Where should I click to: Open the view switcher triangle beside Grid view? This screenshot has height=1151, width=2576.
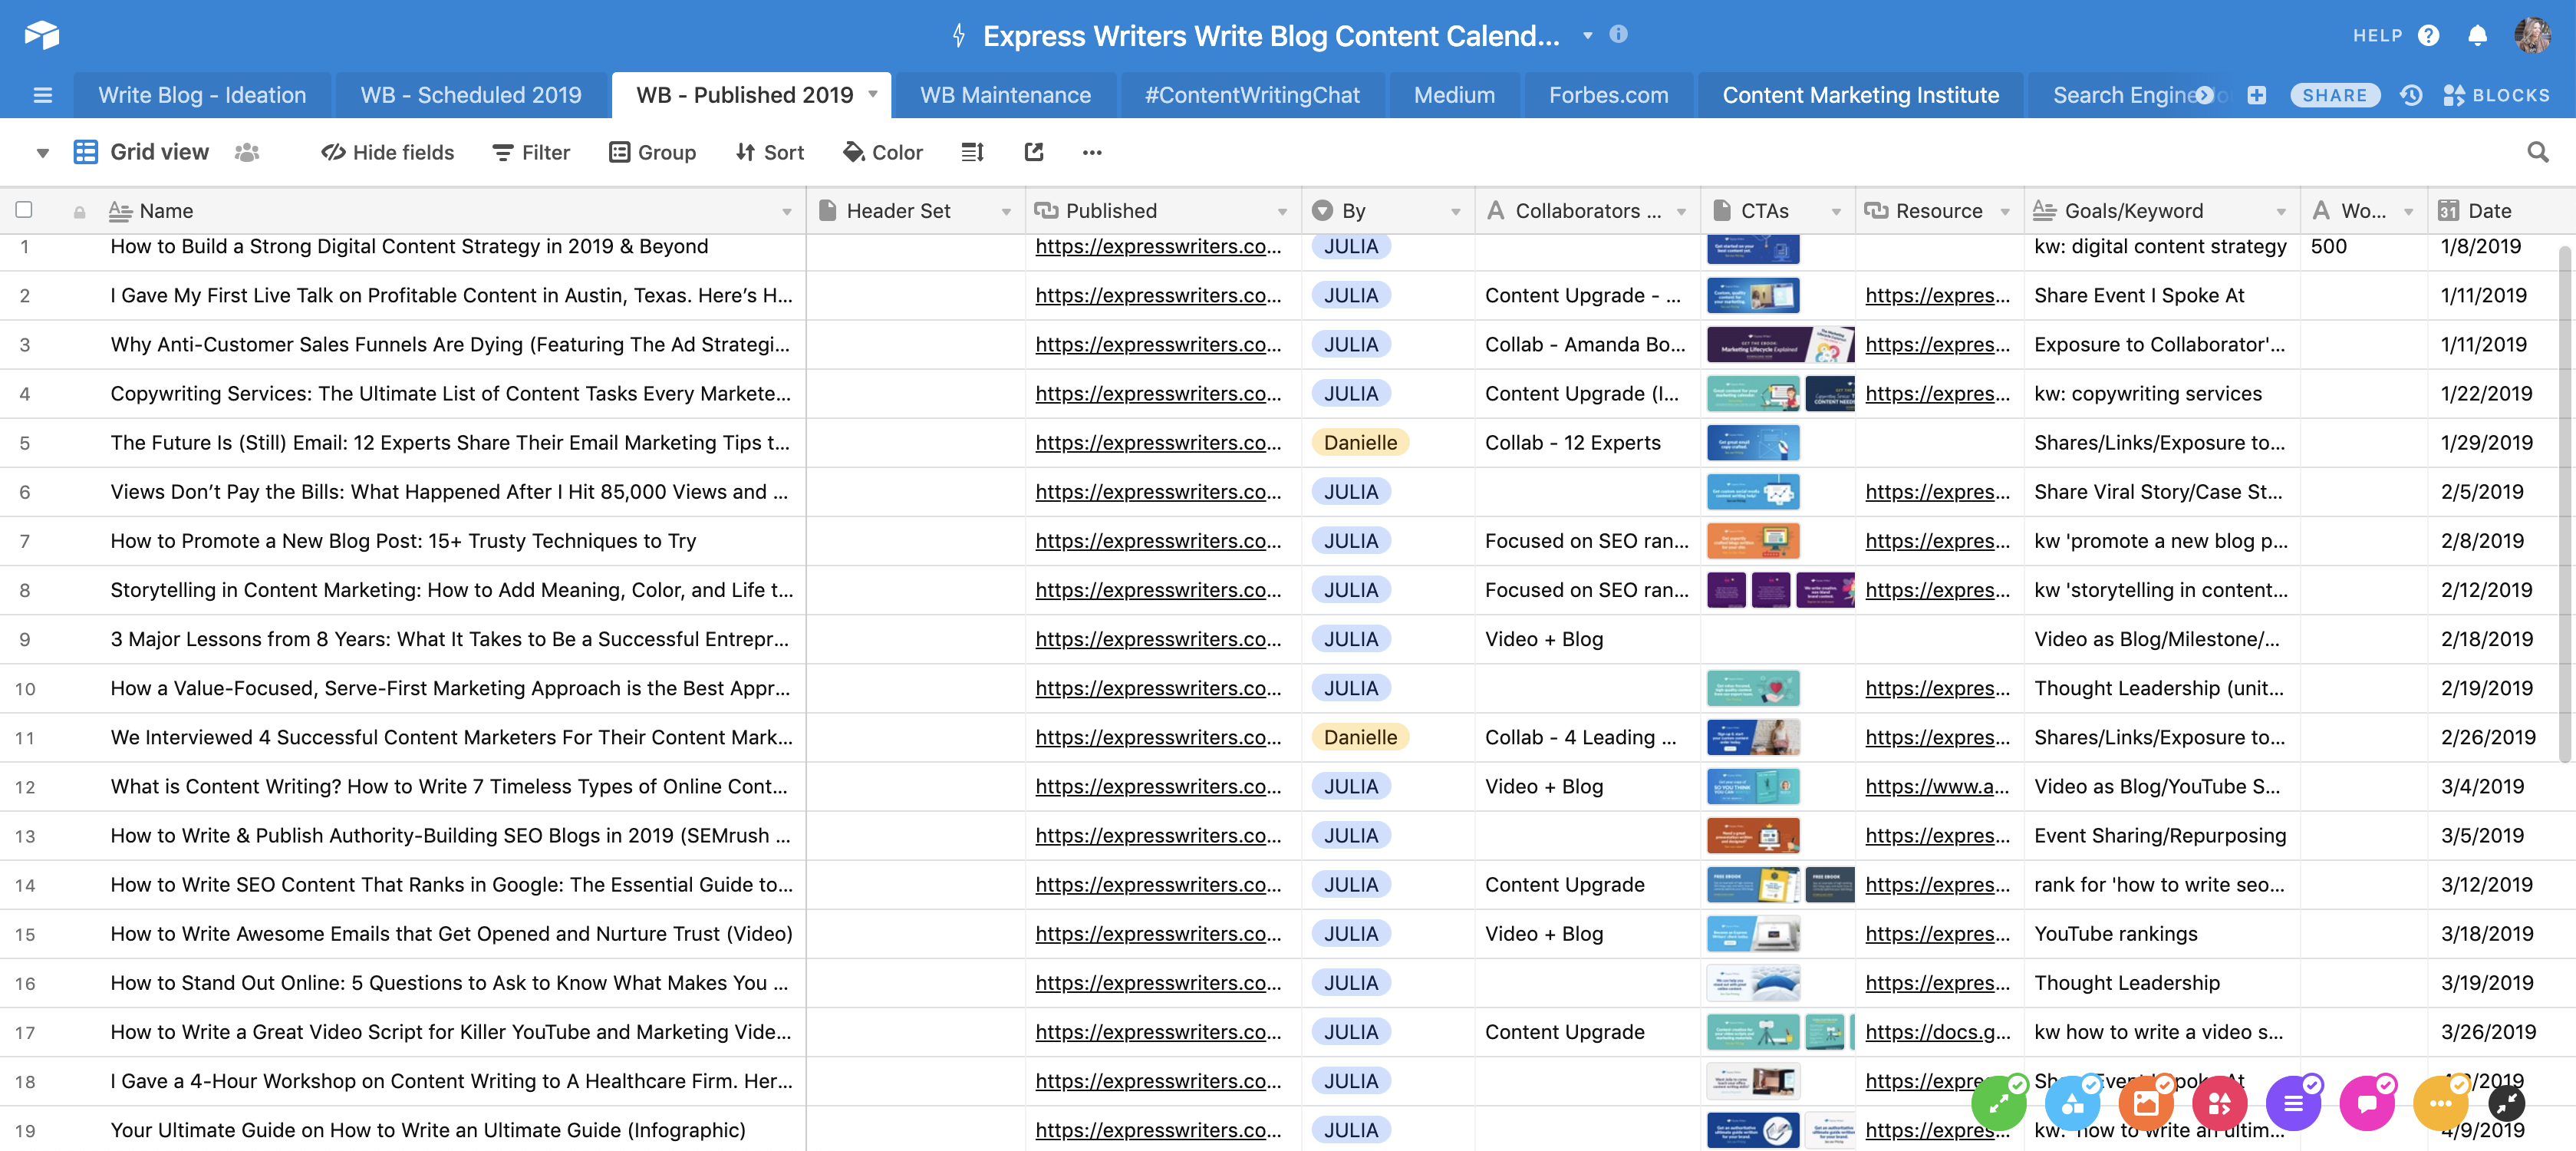(42, 152)
